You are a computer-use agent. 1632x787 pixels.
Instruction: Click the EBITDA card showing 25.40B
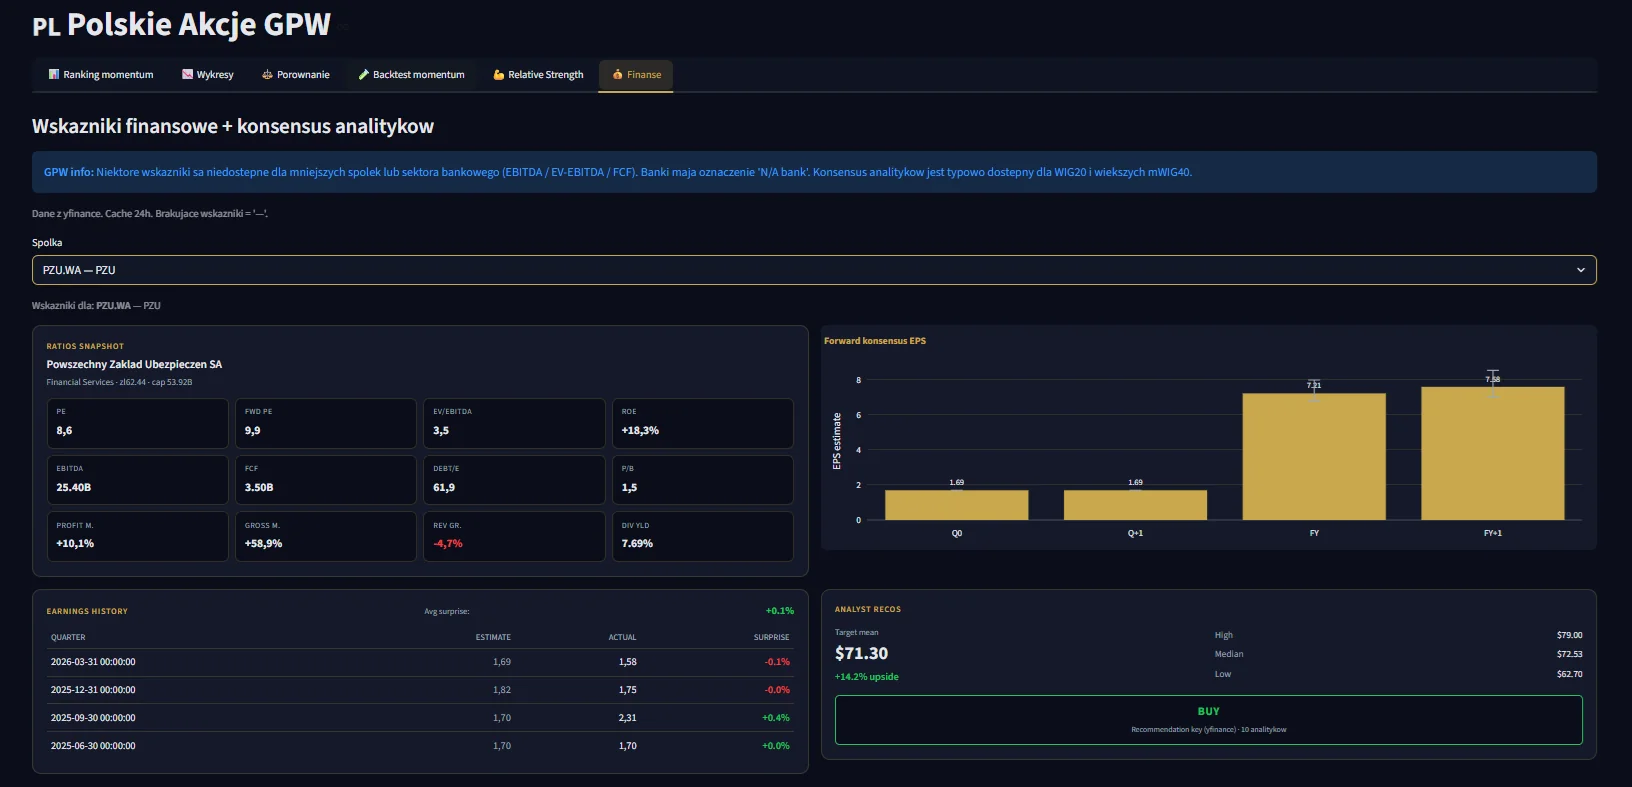[138, 480]
